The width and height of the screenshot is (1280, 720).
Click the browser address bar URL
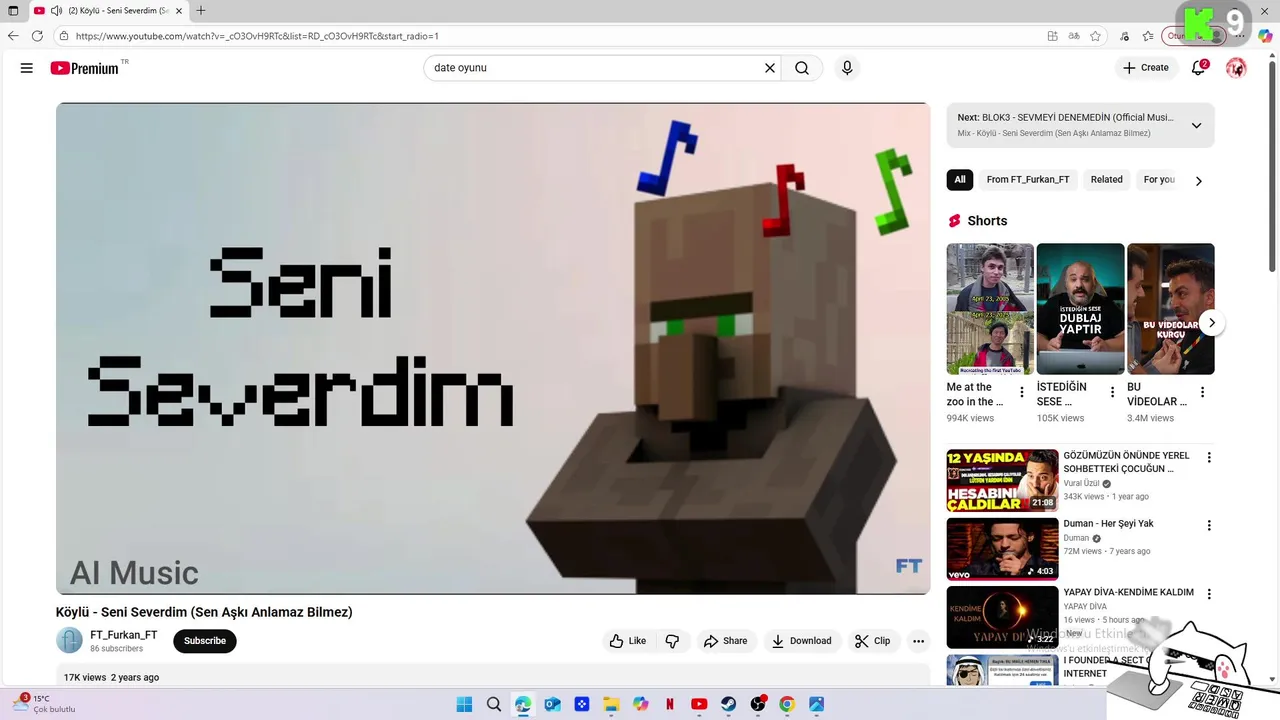click(x=257, y=36)
